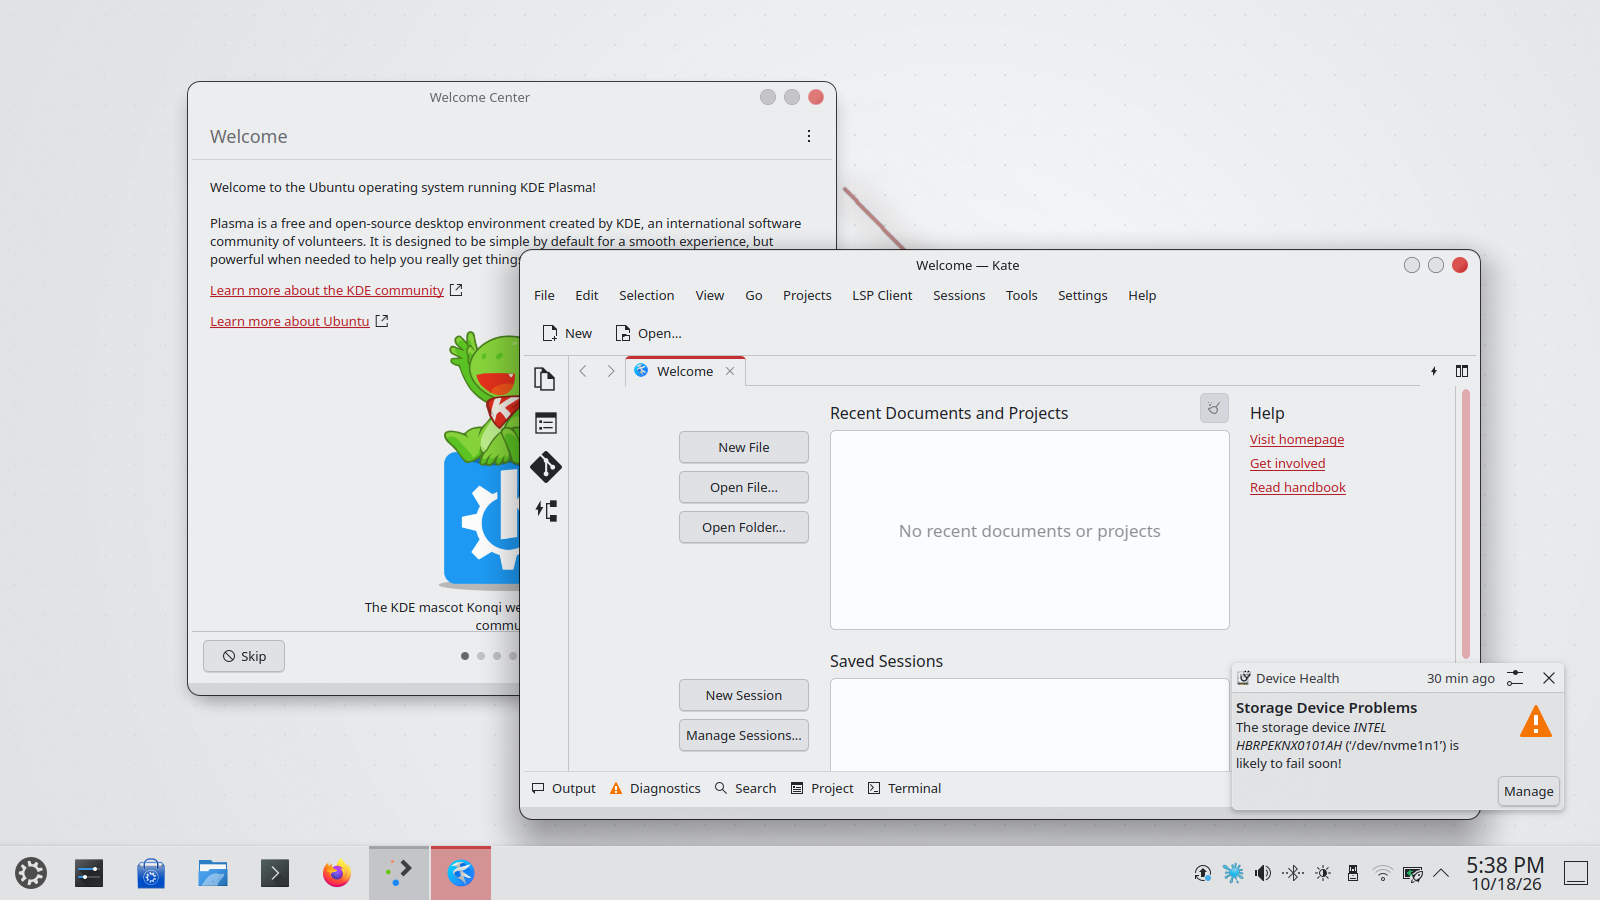The width and height of the screenshot is (1600, 900).
Task: Open the Read handbook link
Action: click(1297, 487)
